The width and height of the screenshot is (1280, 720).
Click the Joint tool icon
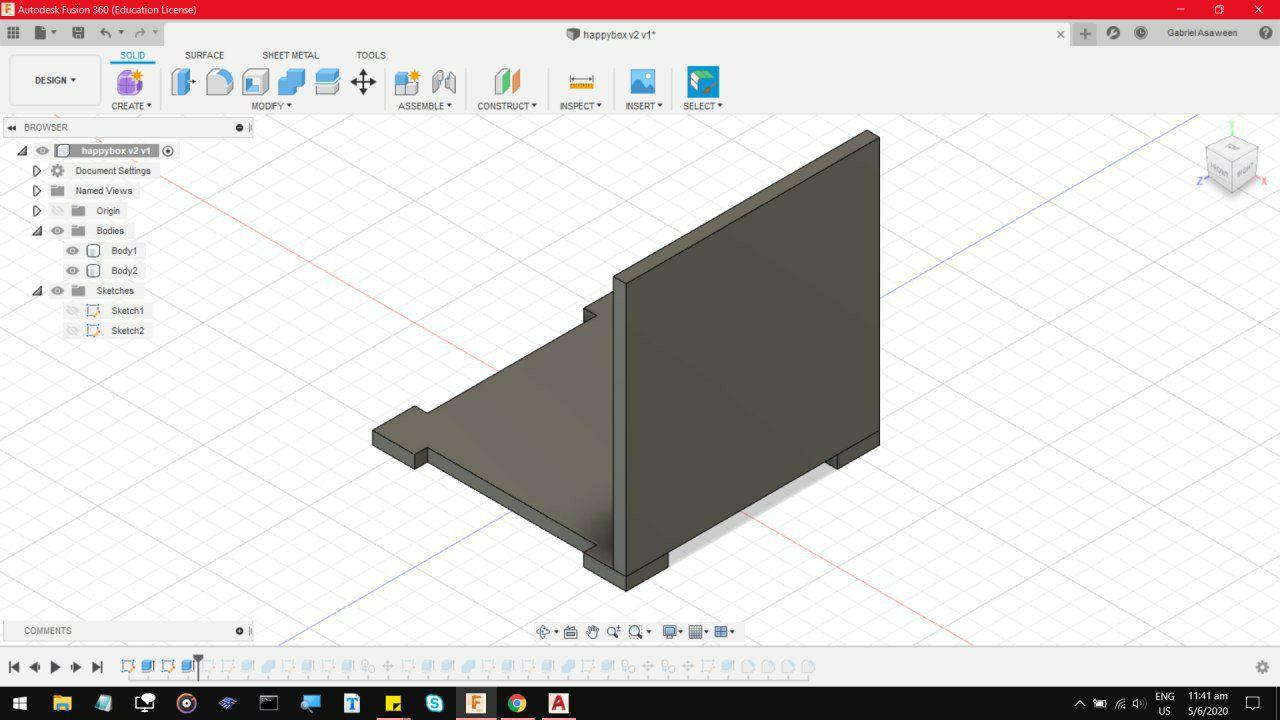443,82
